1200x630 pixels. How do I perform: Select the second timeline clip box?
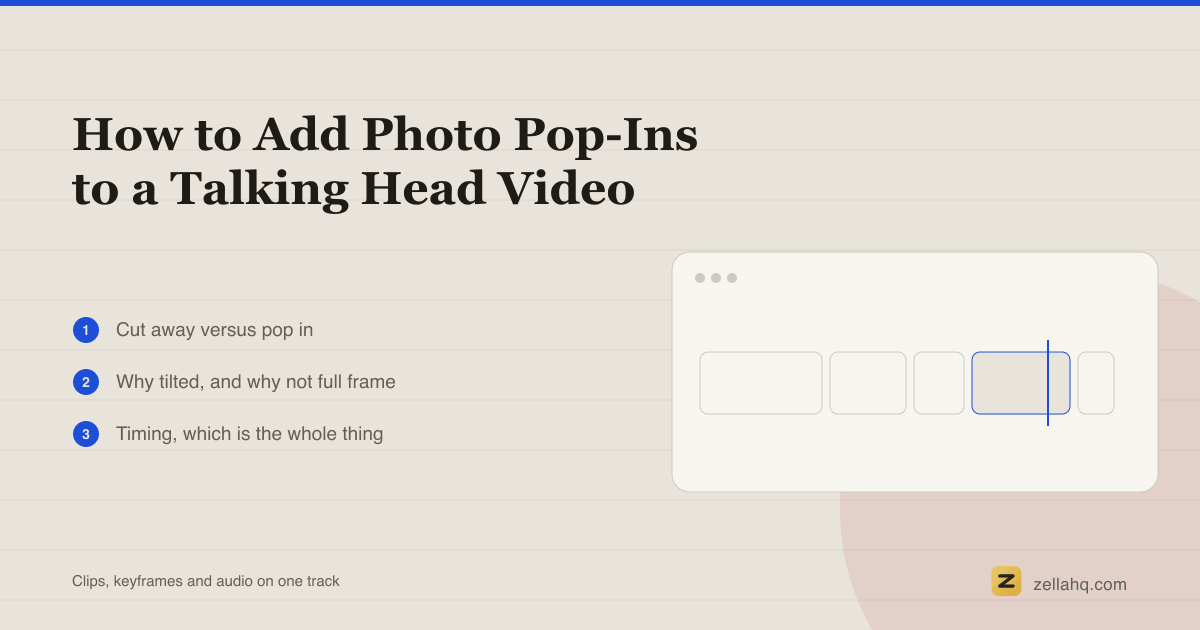(868, 383)
